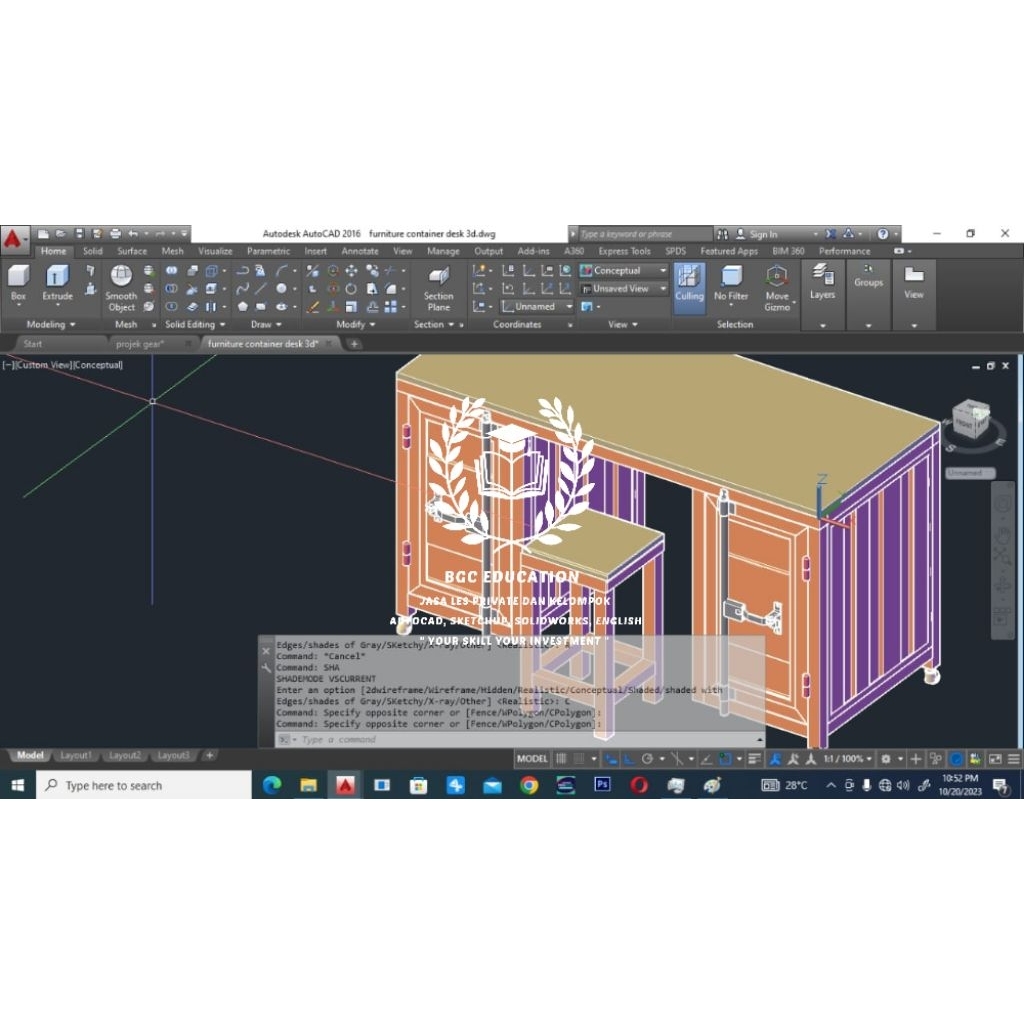This screenshot has height=1024, width=1024.
Task: Toggle Ortho mode in status bar
Action: click(628, 759)
